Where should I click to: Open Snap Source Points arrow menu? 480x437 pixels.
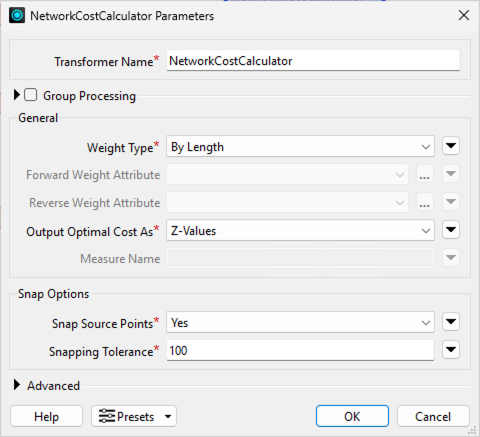click(x=451, y=322)
